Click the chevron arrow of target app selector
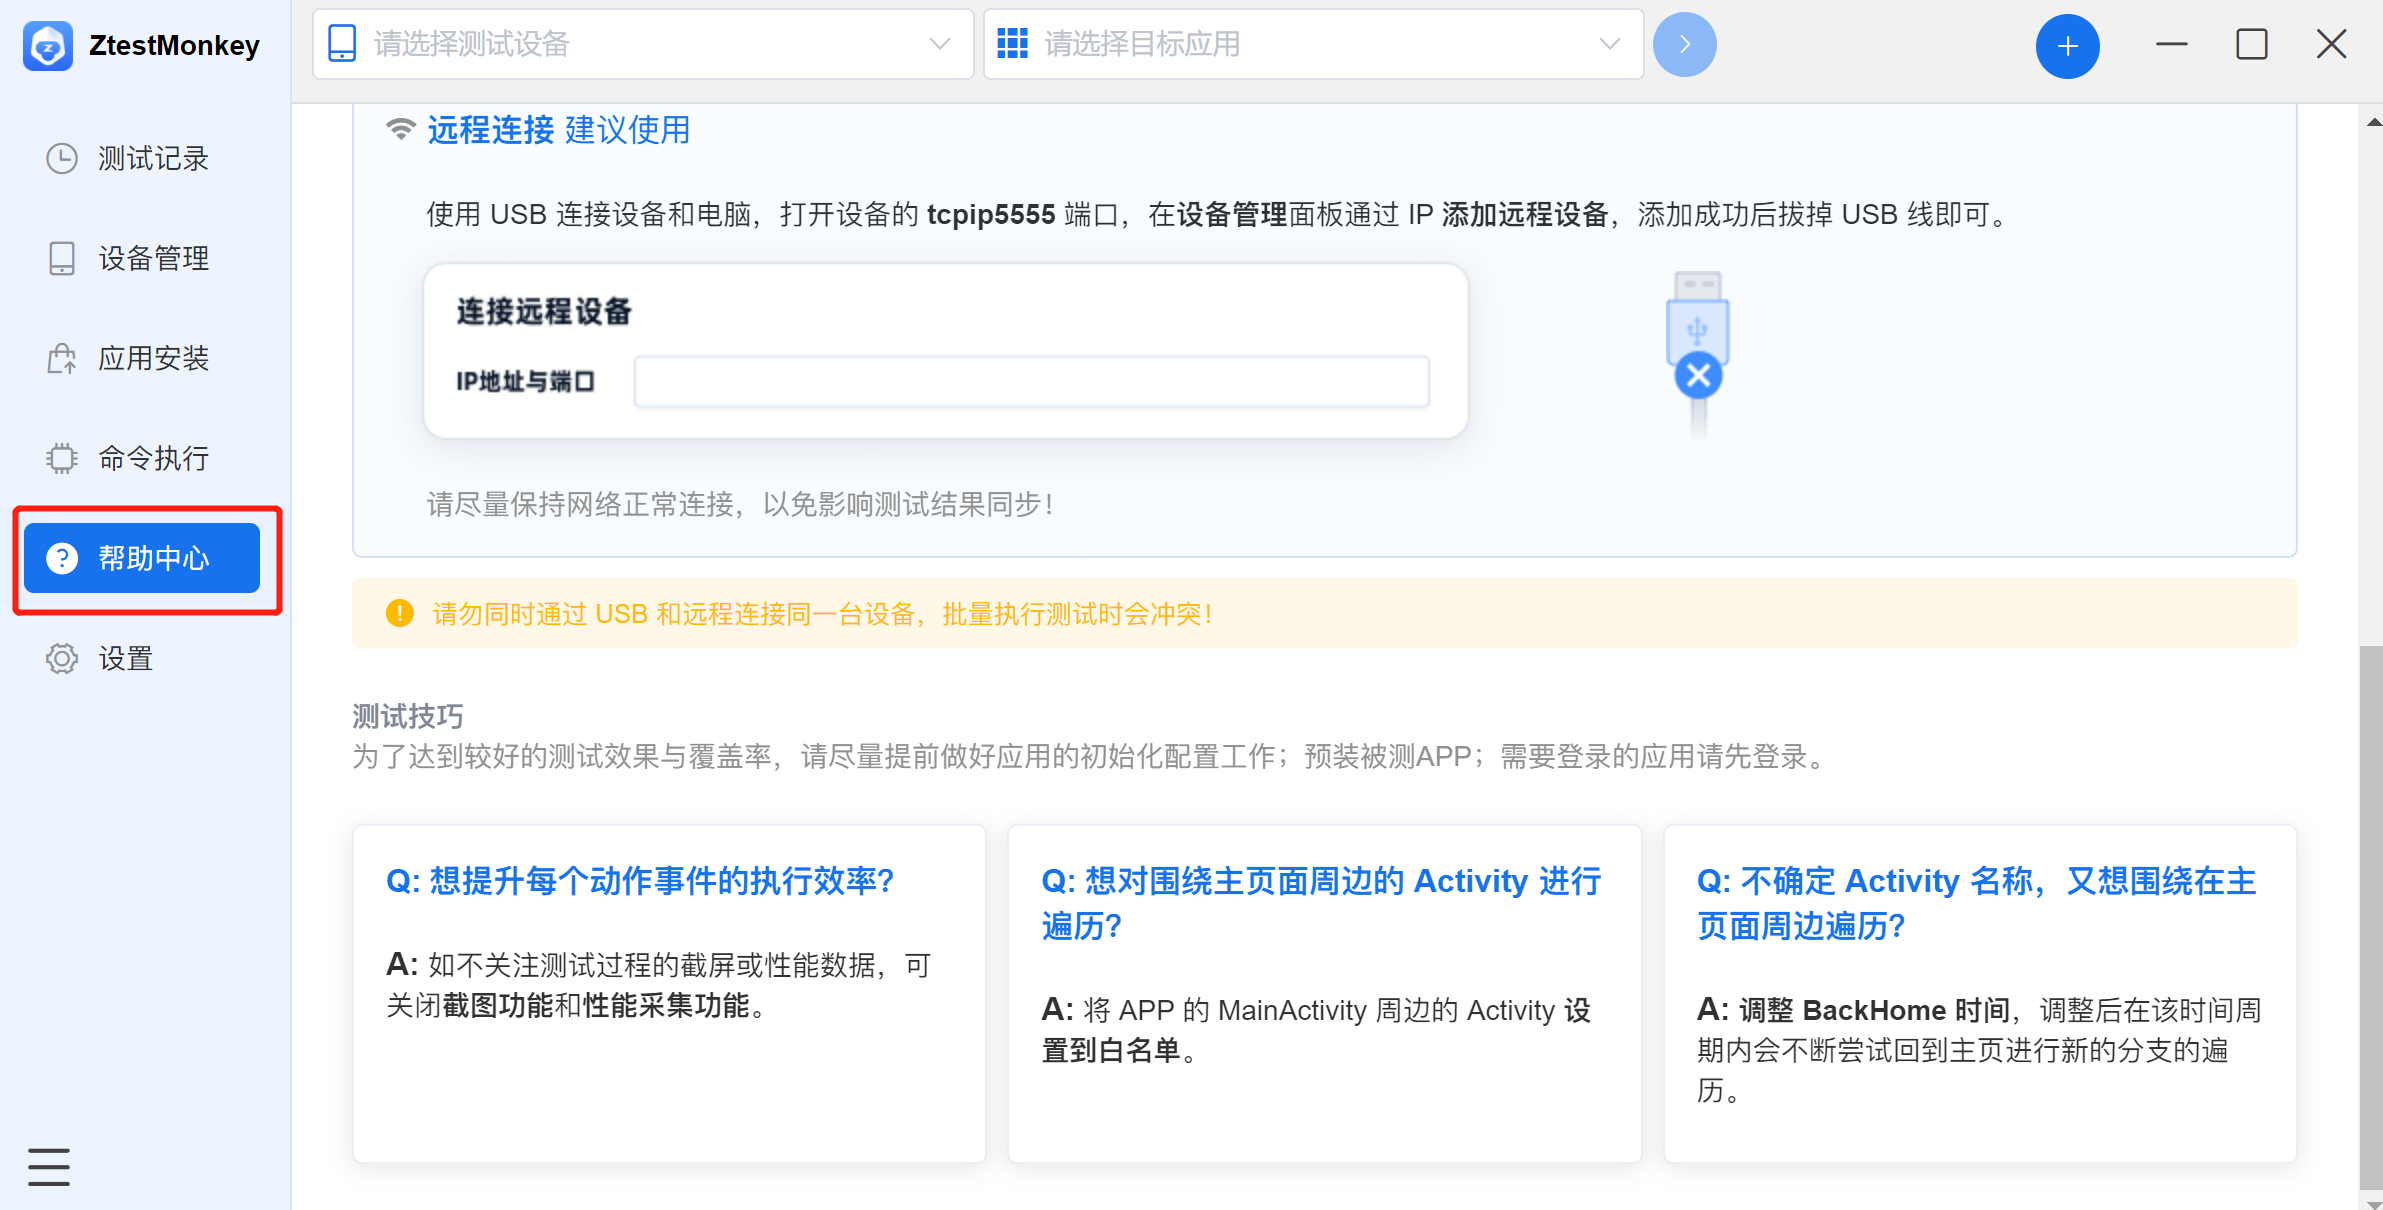Image resolution: width=2383 pixels, height=1210 pixels. click(1609, 44)
